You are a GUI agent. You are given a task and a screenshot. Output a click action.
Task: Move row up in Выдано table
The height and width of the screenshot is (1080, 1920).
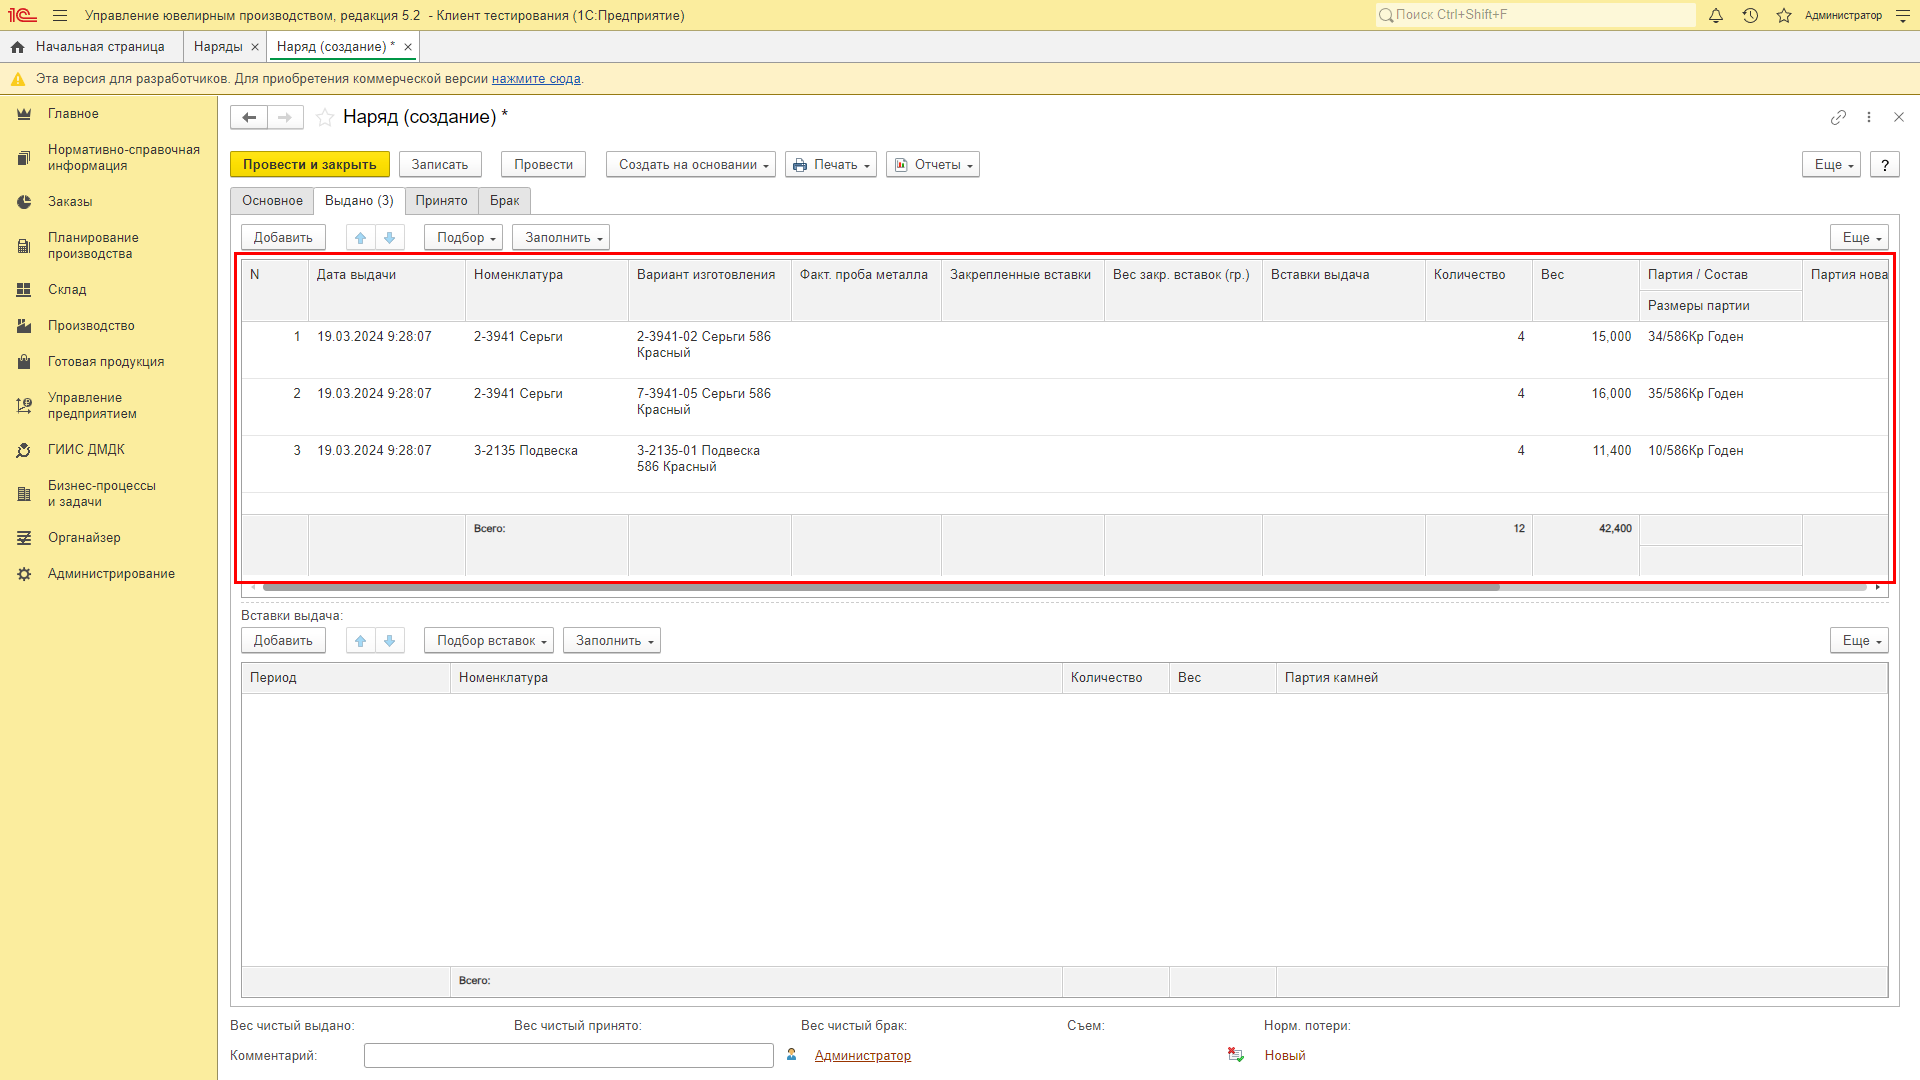[x=361, y=237]
